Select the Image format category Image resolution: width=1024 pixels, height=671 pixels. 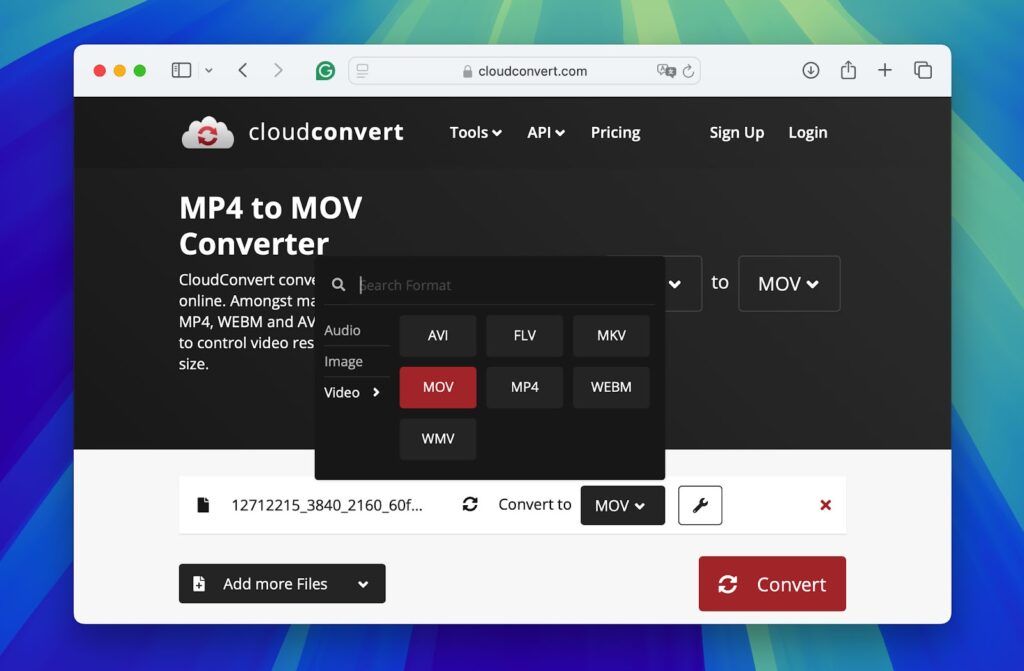[344, 362]
